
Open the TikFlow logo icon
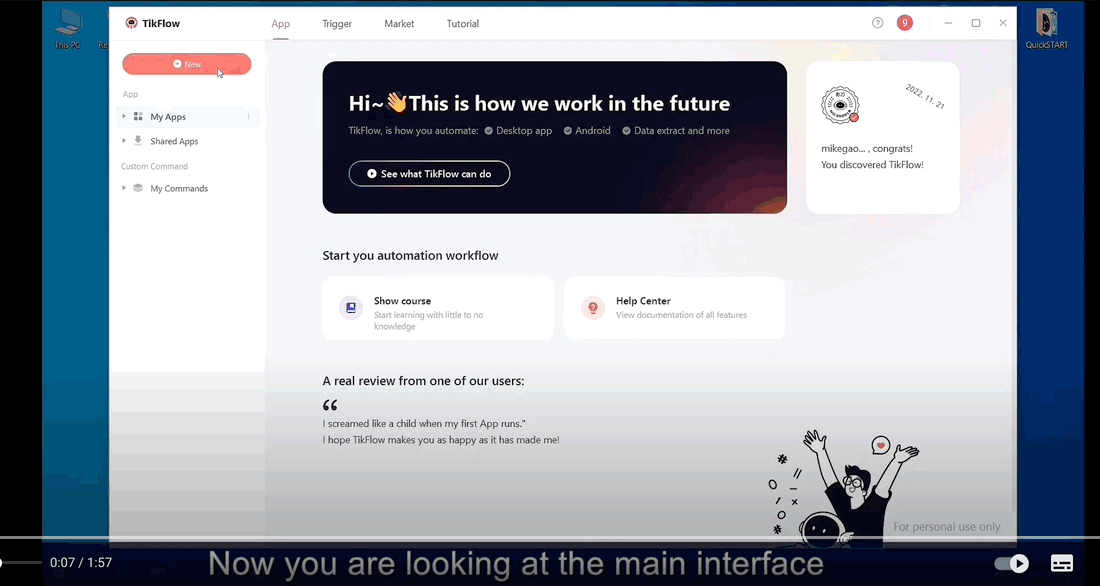(131, 23)
